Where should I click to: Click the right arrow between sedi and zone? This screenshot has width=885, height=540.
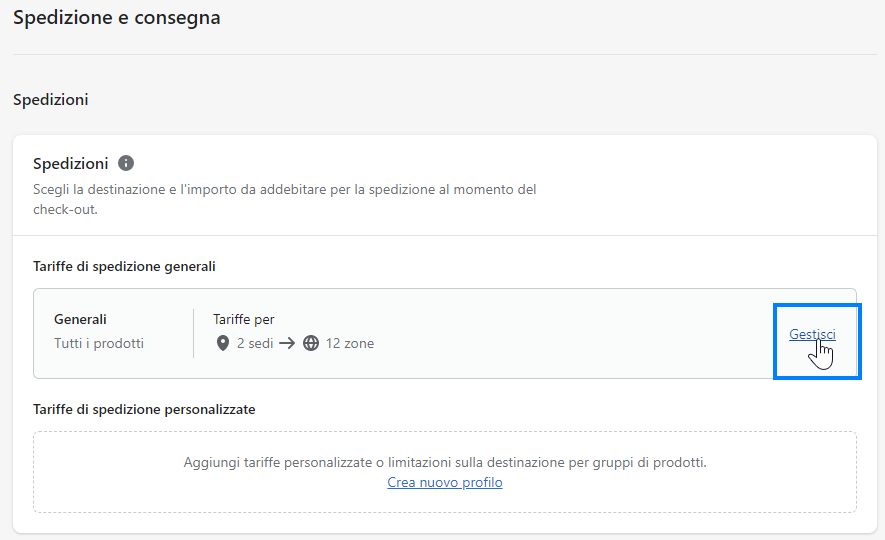(287, 343)
